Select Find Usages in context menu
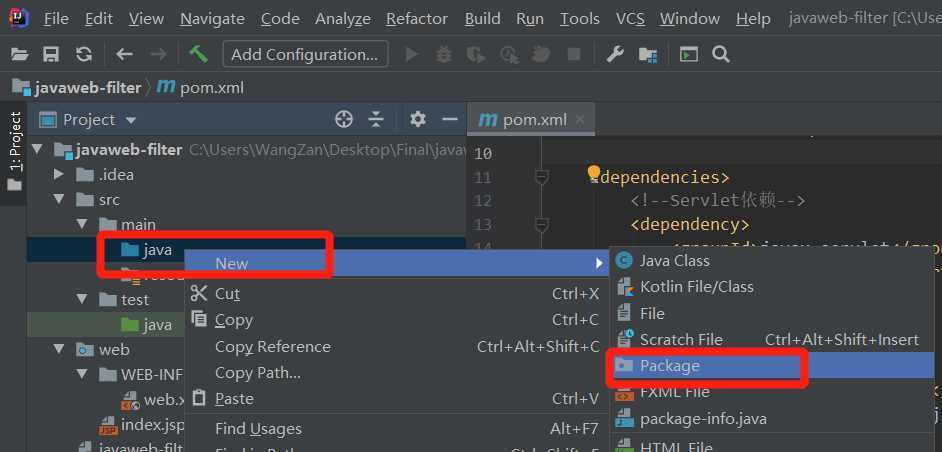942x452 pixels. [395, 429]
